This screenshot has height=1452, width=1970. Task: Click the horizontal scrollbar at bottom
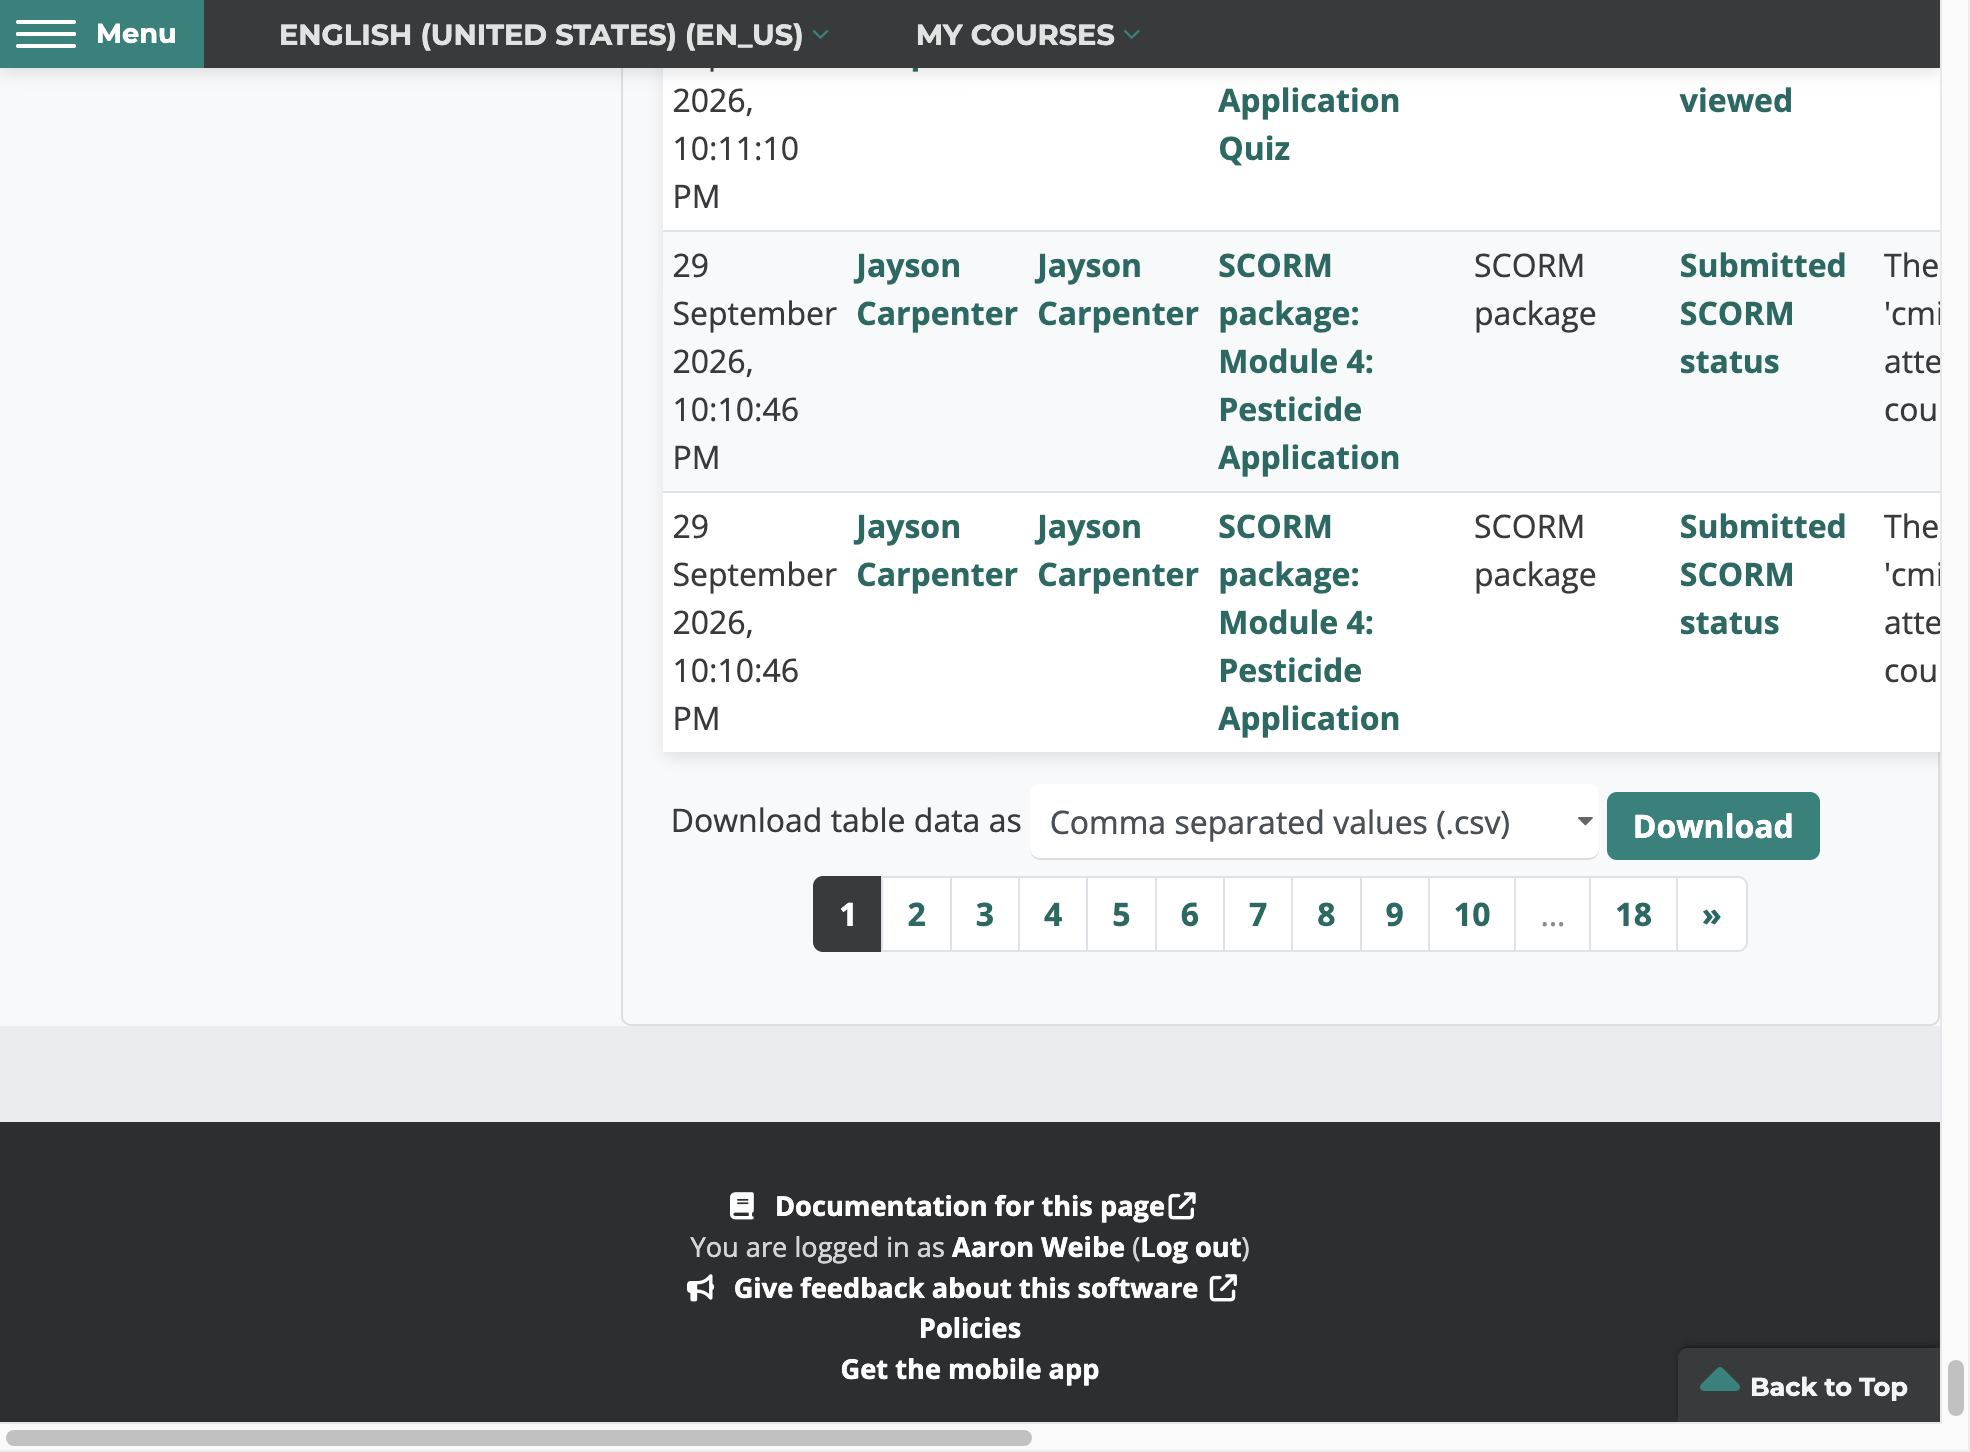coord(518,1438)
